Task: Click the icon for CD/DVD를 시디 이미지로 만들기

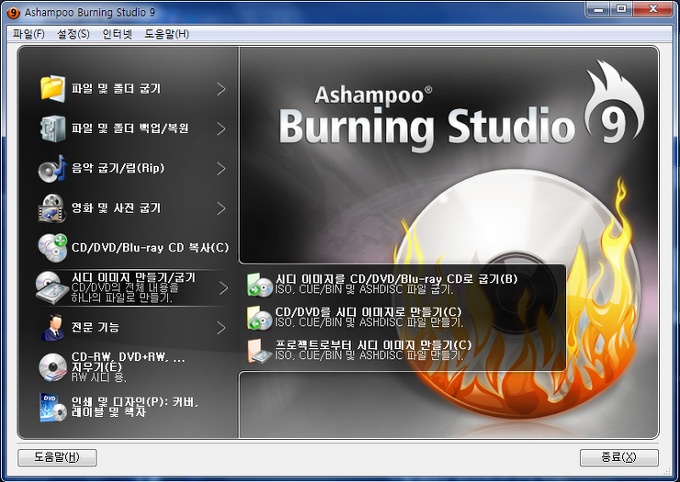Action: tap(259, 318)
